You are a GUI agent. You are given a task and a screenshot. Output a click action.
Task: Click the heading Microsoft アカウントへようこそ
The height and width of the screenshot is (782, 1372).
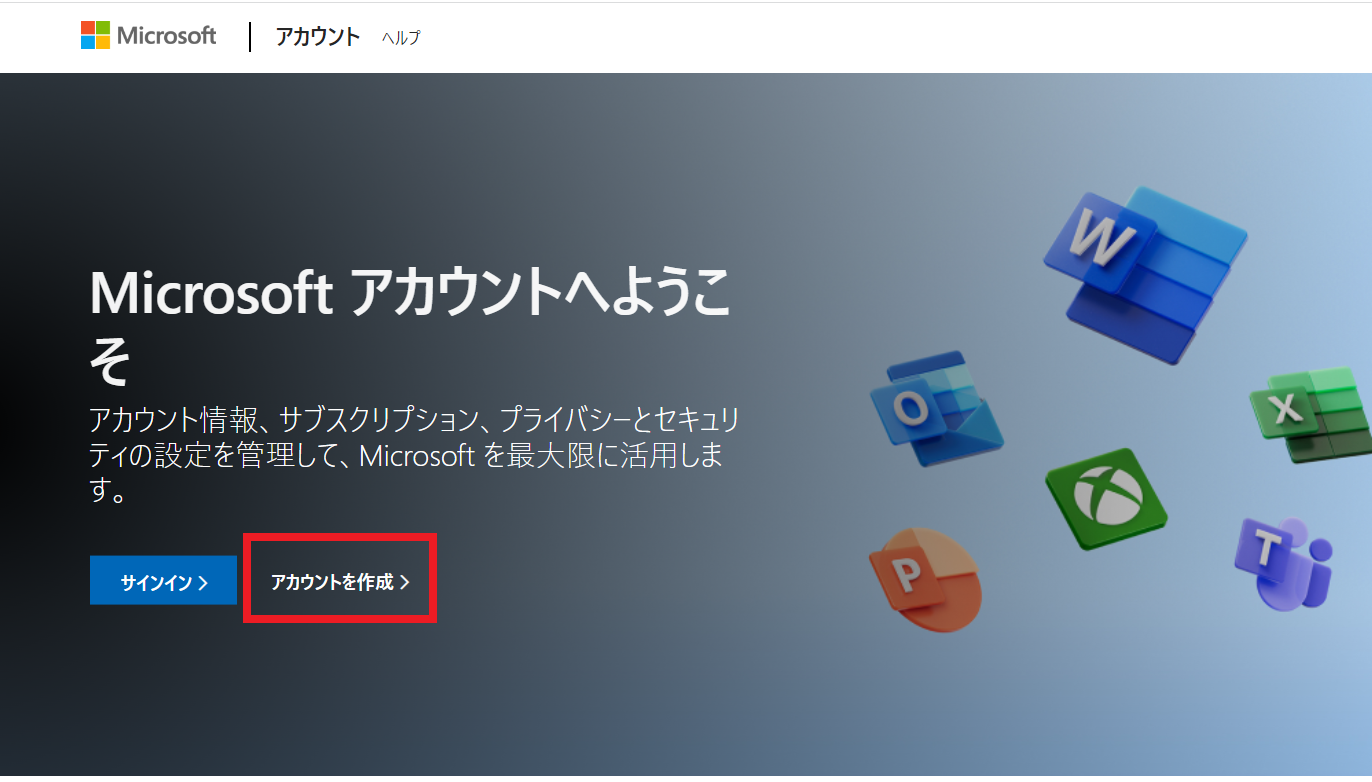click(x=410, y=326)
